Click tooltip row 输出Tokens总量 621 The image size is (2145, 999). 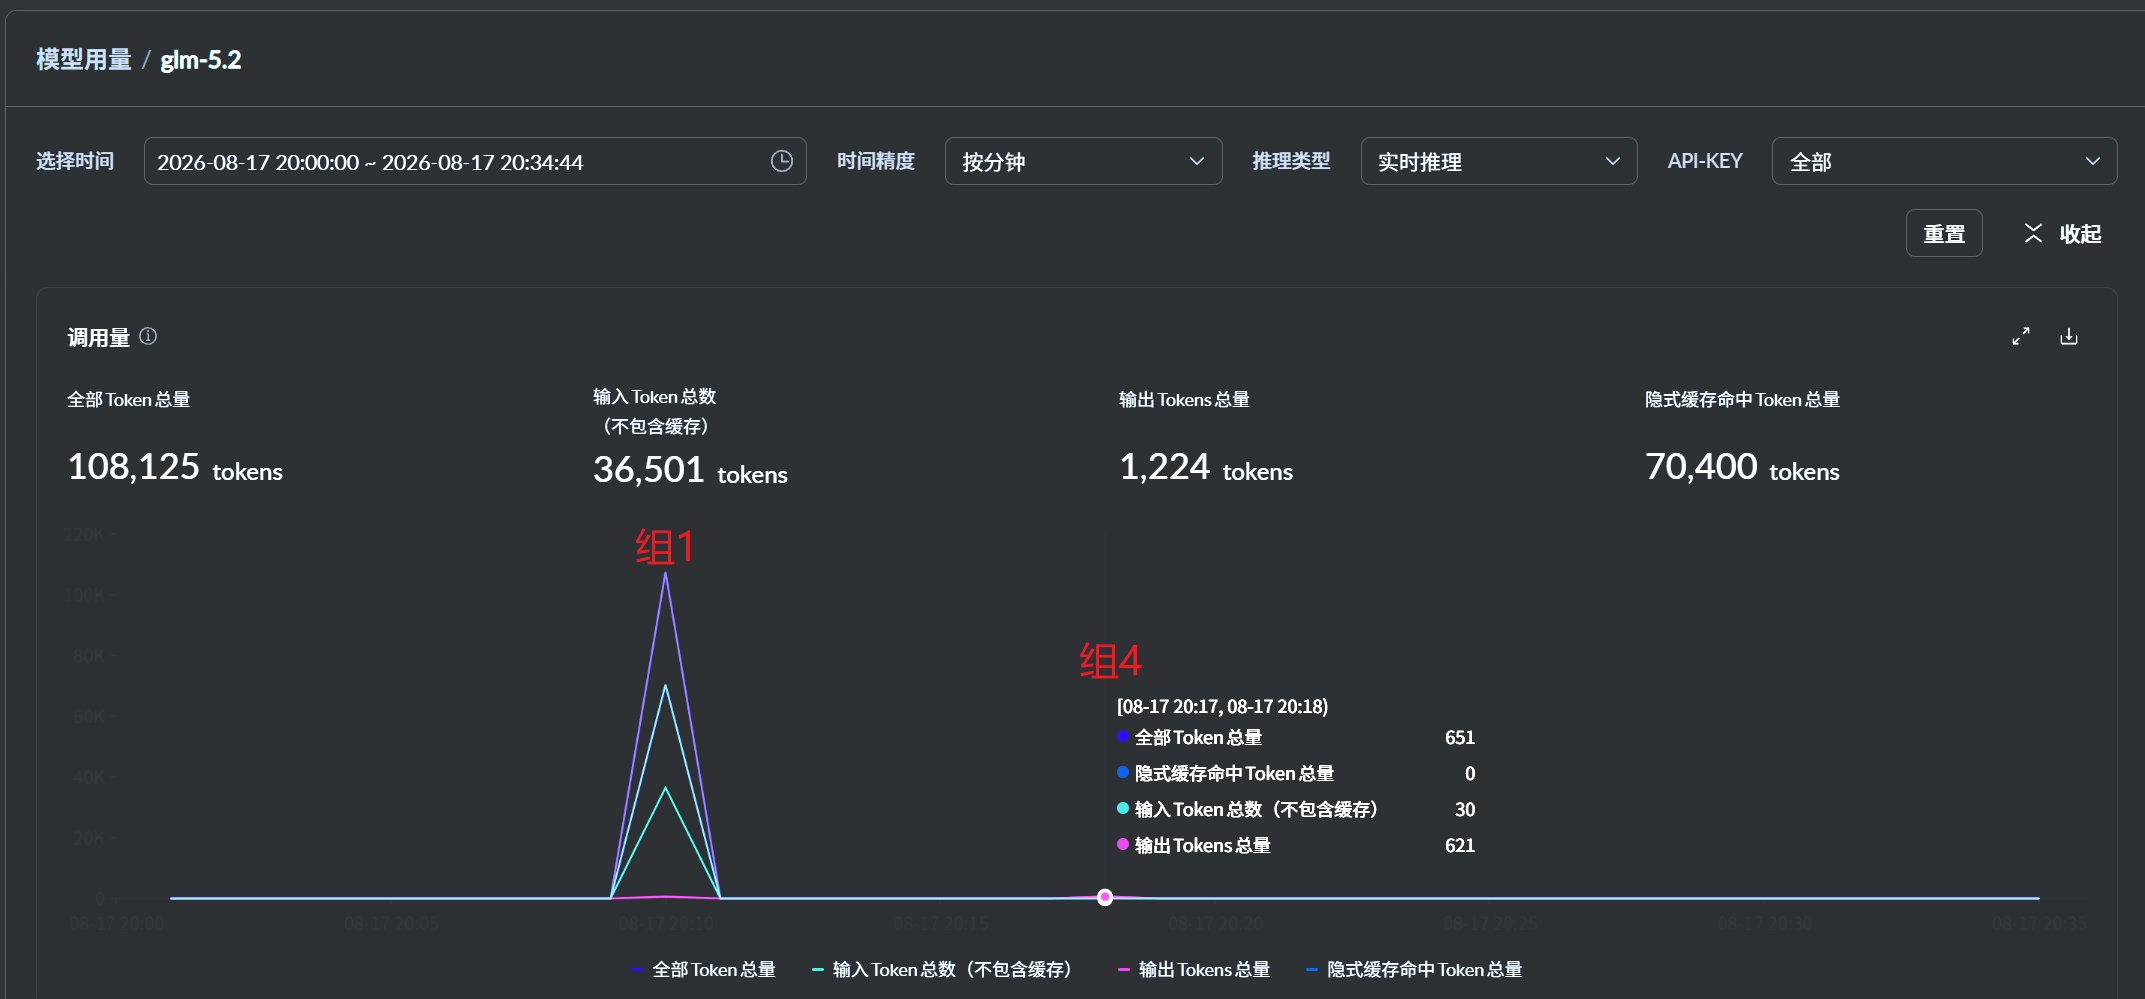(1296, 845)
